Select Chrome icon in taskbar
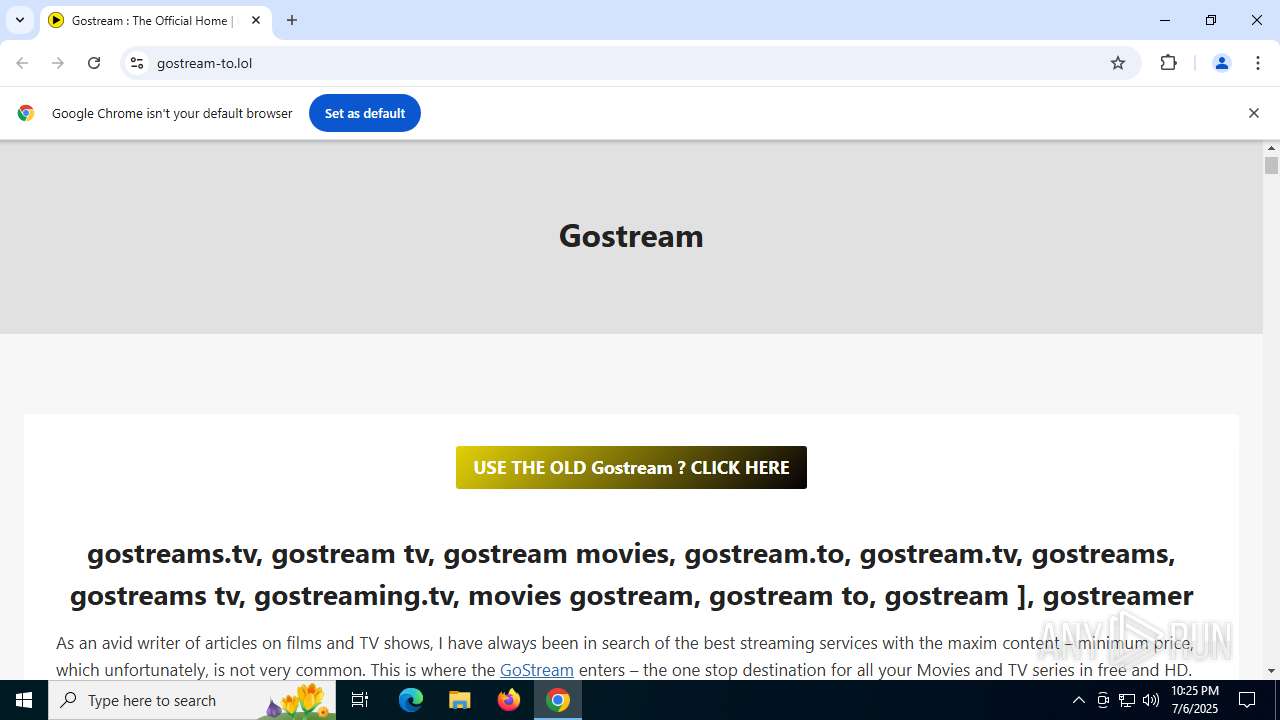 pyautogui.click(x=558, y=700)
